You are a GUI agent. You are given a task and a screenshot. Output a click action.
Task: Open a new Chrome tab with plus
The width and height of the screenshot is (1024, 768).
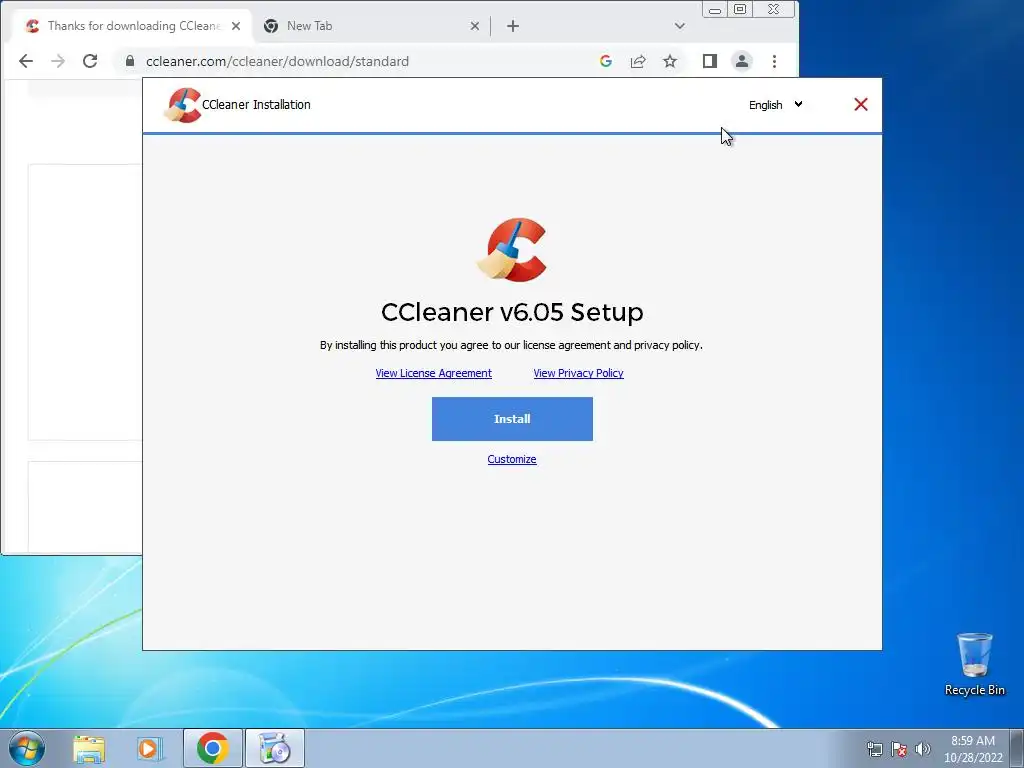(x=513, y=26)
